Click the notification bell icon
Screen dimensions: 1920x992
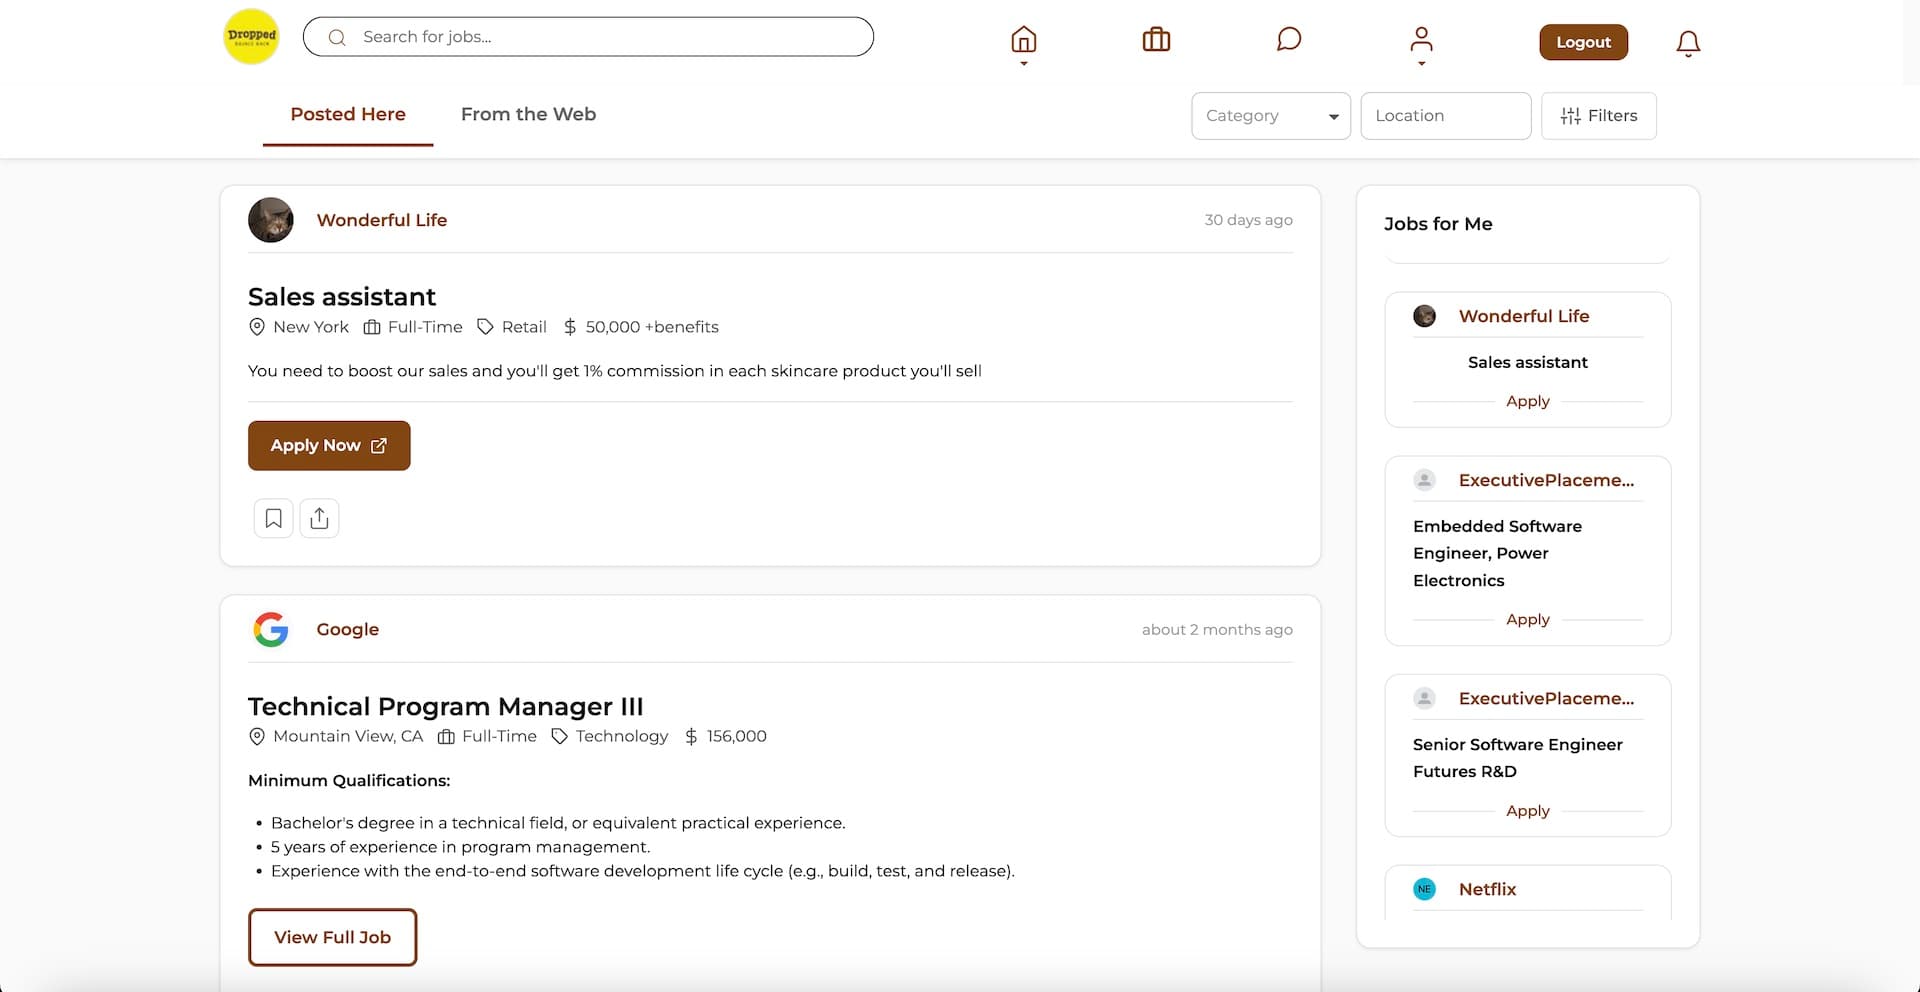1688,43
